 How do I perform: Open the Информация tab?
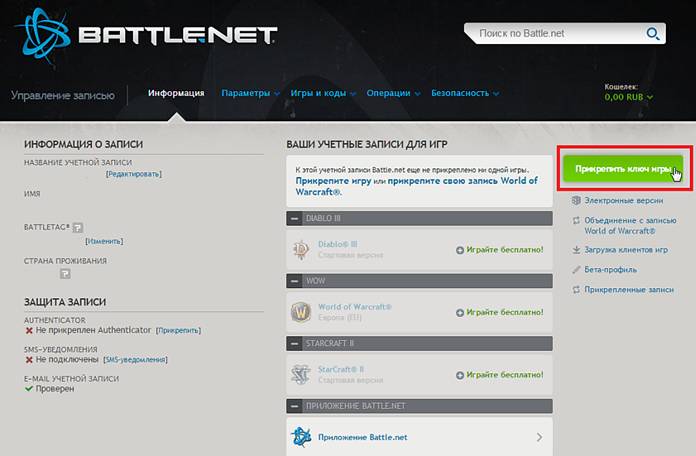pos(176,93)
